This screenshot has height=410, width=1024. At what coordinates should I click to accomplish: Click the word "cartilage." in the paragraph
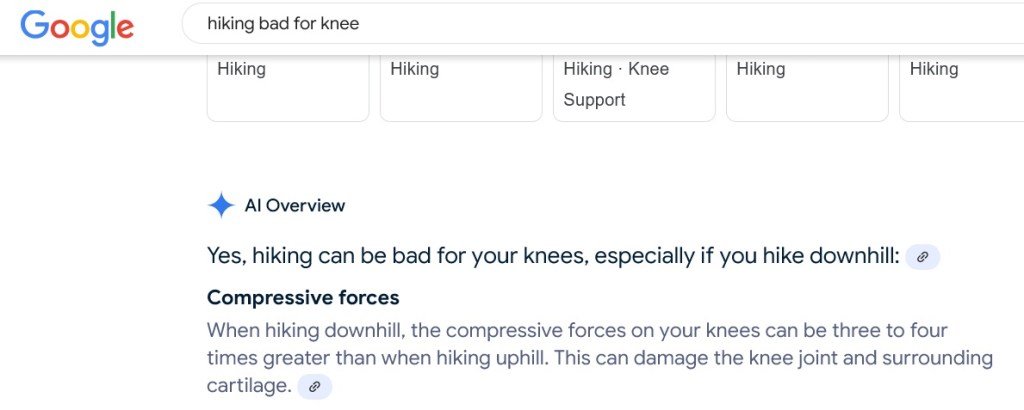coord(249,385)
